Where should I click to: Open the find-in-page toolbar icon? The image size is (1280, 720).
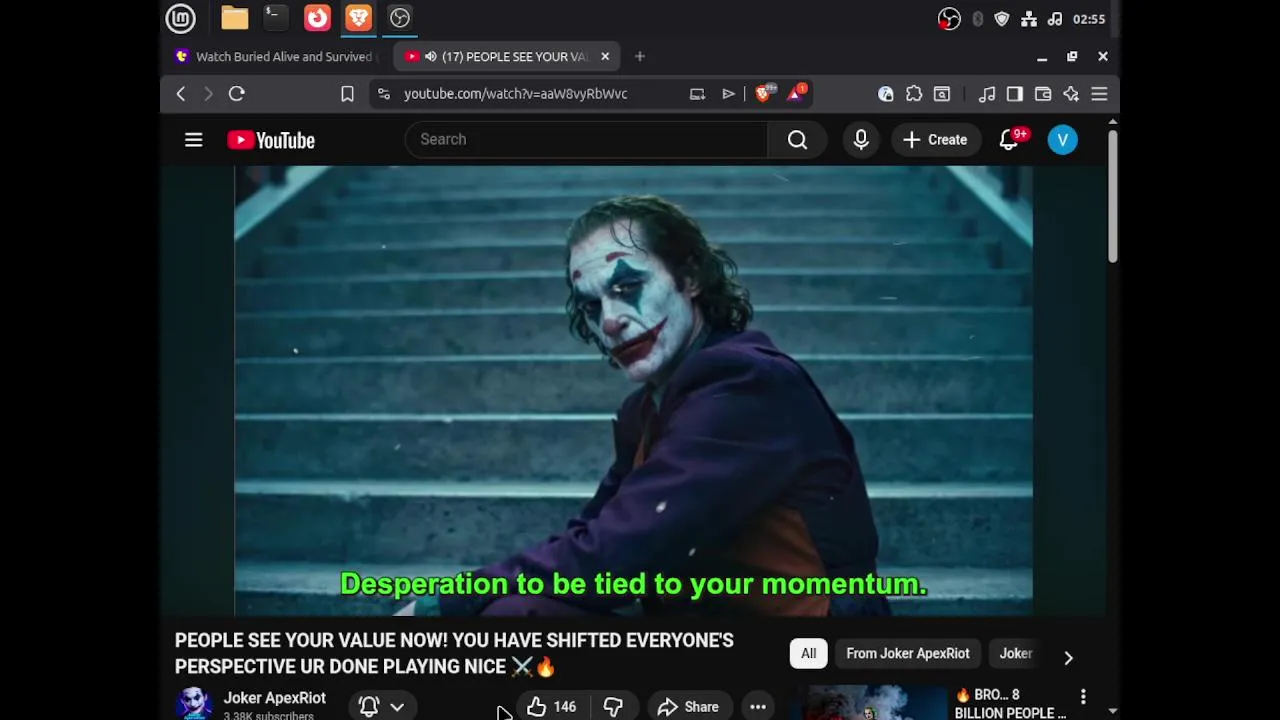point(942,94)
